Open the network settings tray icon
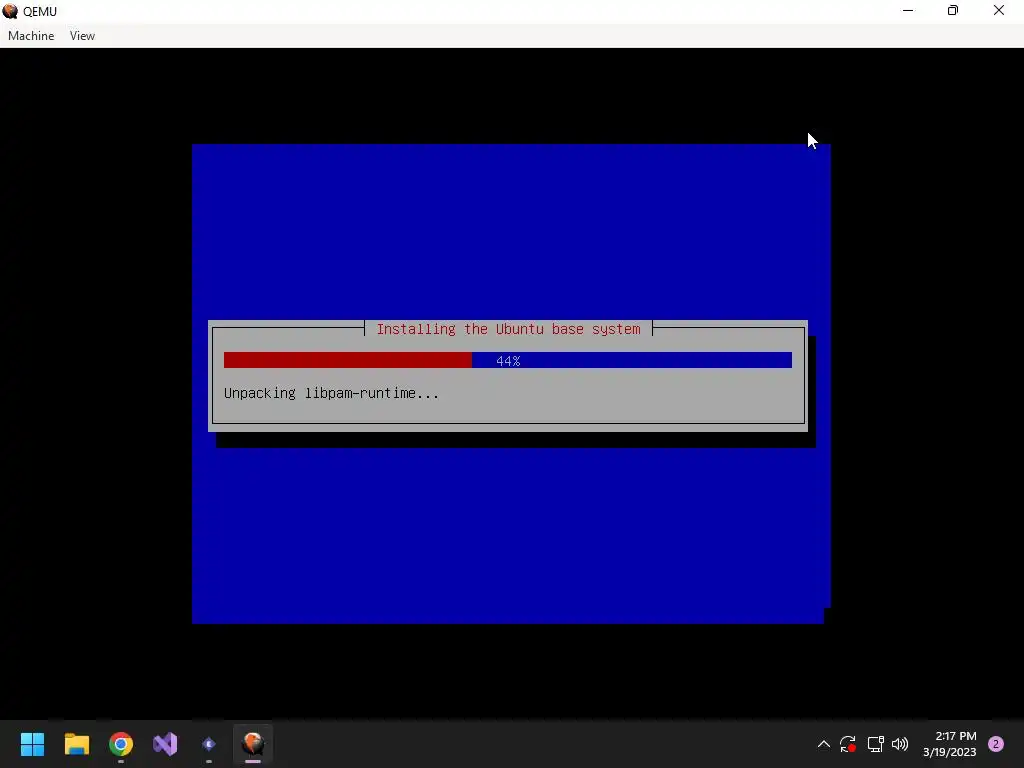This screenshot has width=1024, height=768. pyautogui.click(x=875, y=744)
